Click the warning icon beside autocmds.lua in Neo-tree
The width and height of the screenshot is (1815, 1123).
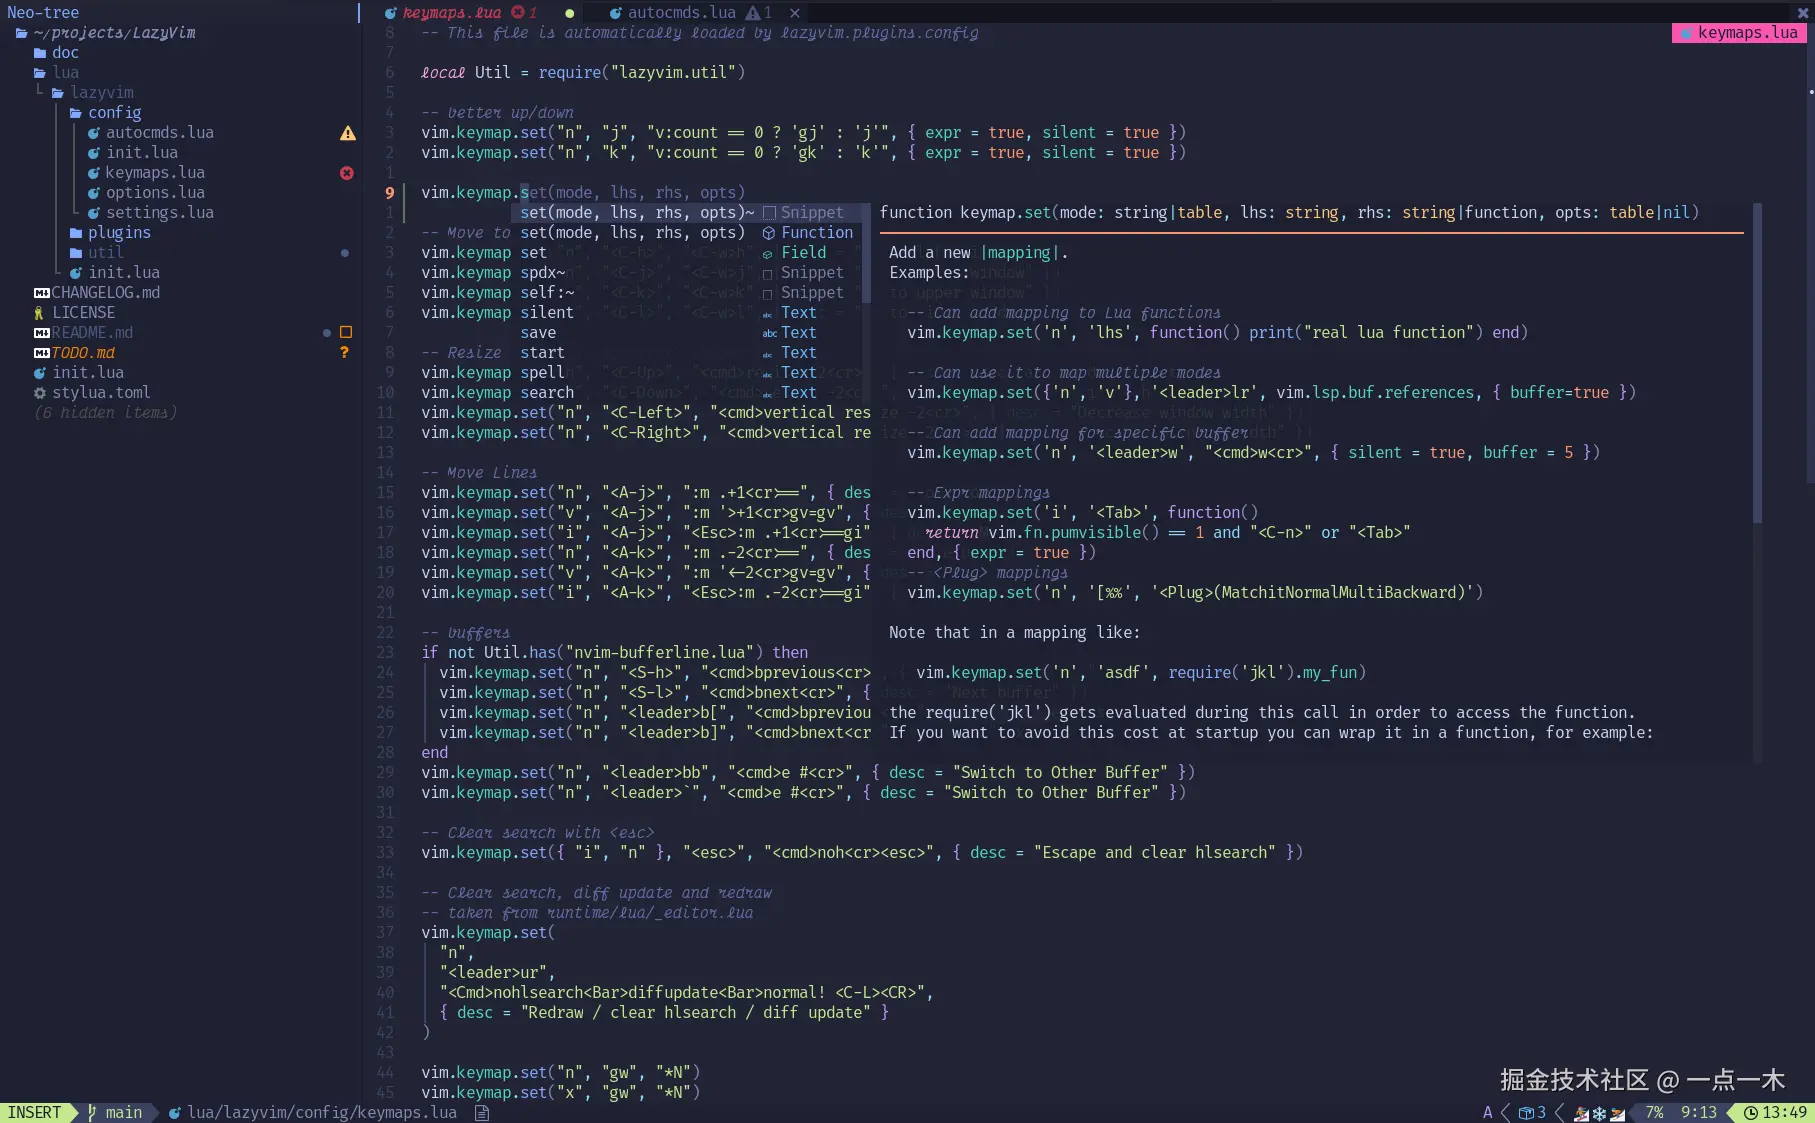coord(347,132)
